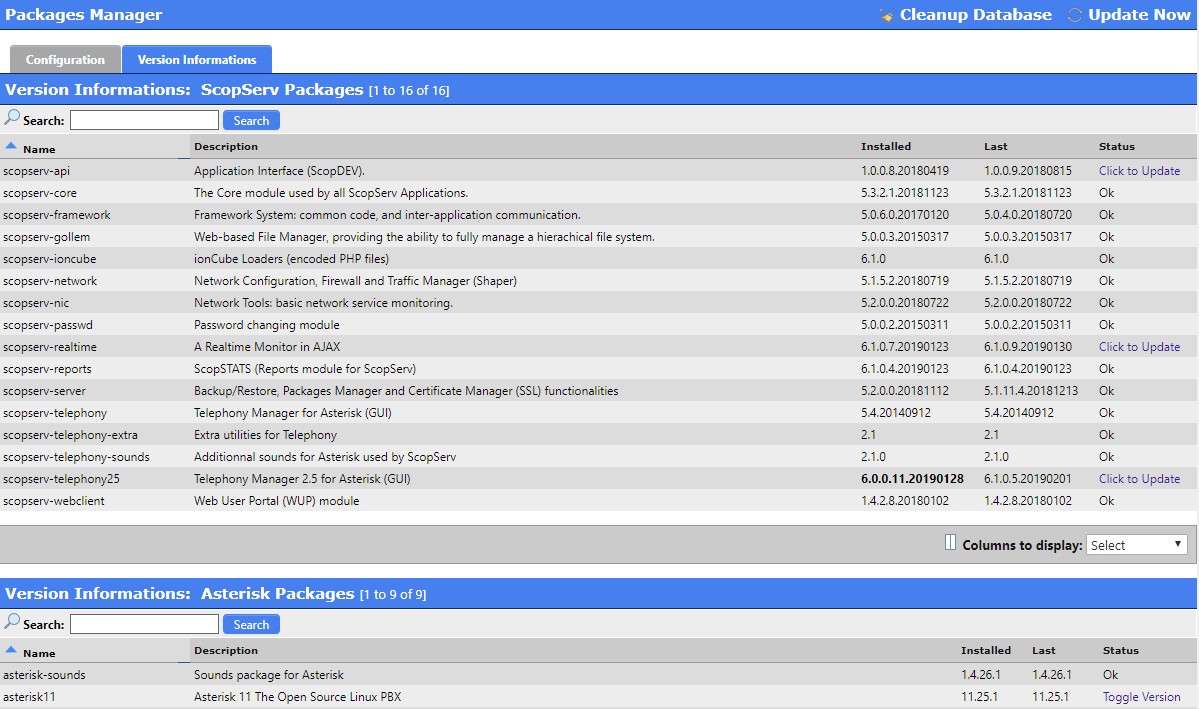
Task: Click last version 1.0.0.9.20180815
Action: pyautogui.click(x=1028, y=171)
